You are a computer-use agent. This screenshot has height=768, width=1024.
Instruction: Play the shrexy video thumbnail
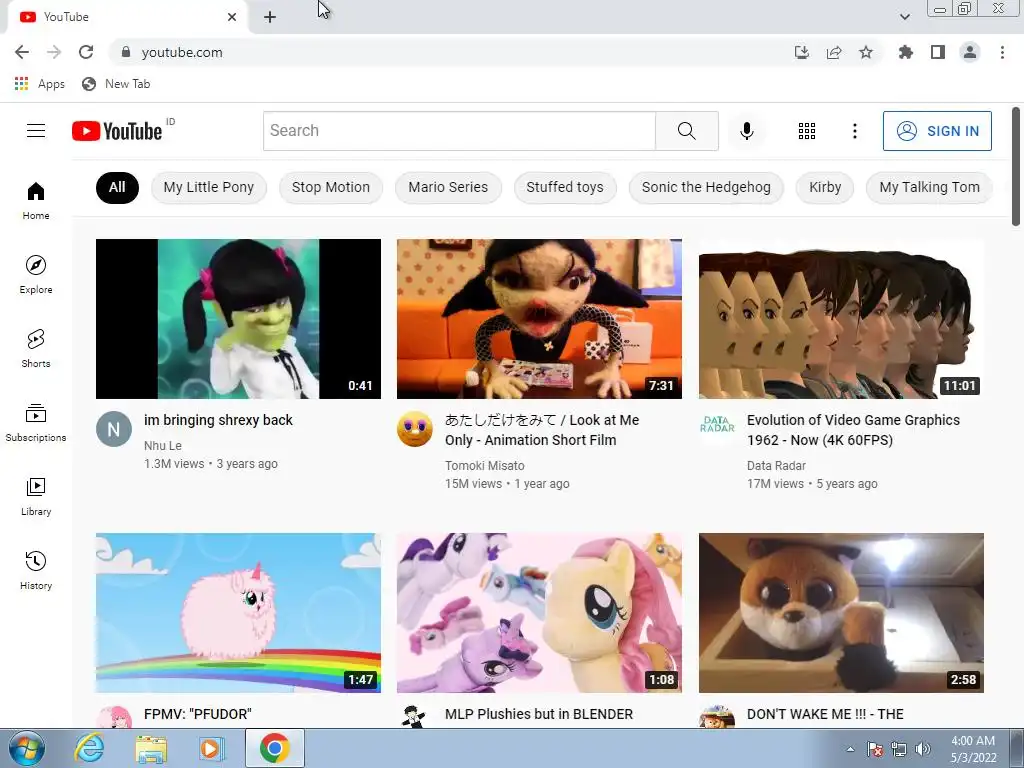(238, 319)
